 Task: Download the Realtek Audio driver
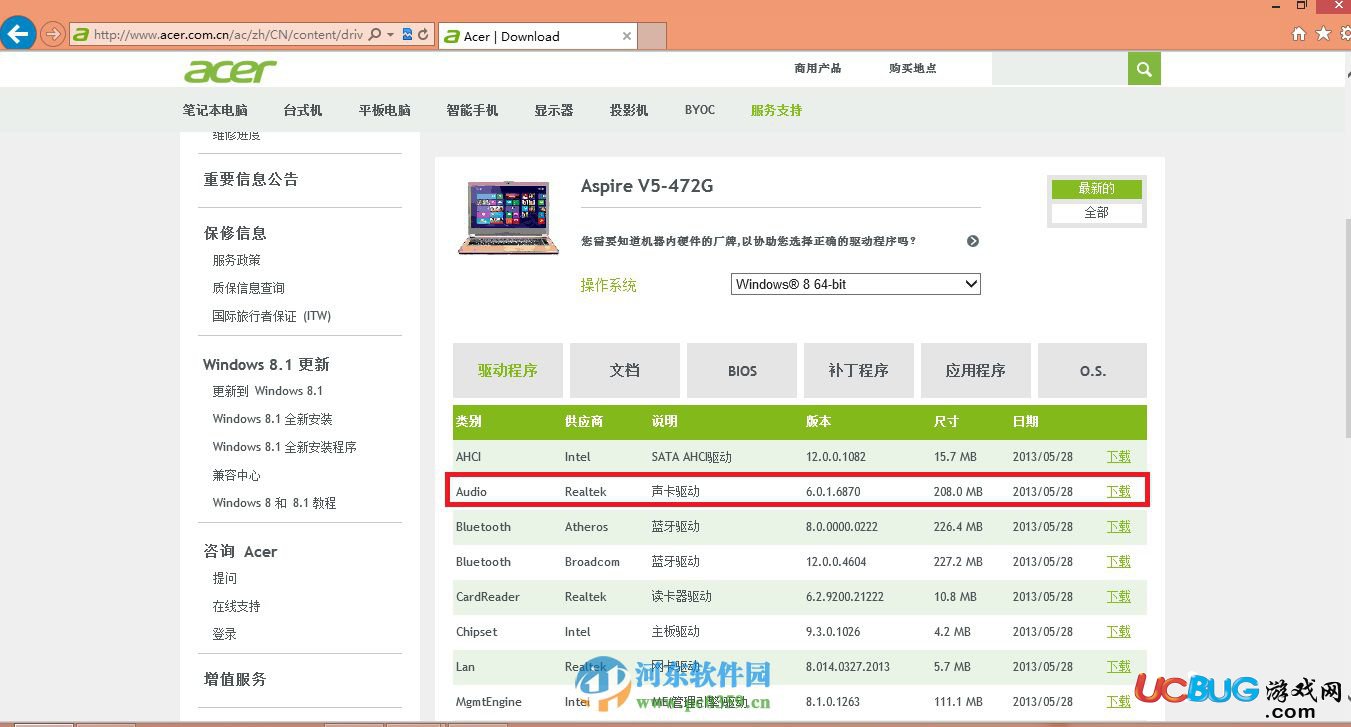click(1118, 492)
